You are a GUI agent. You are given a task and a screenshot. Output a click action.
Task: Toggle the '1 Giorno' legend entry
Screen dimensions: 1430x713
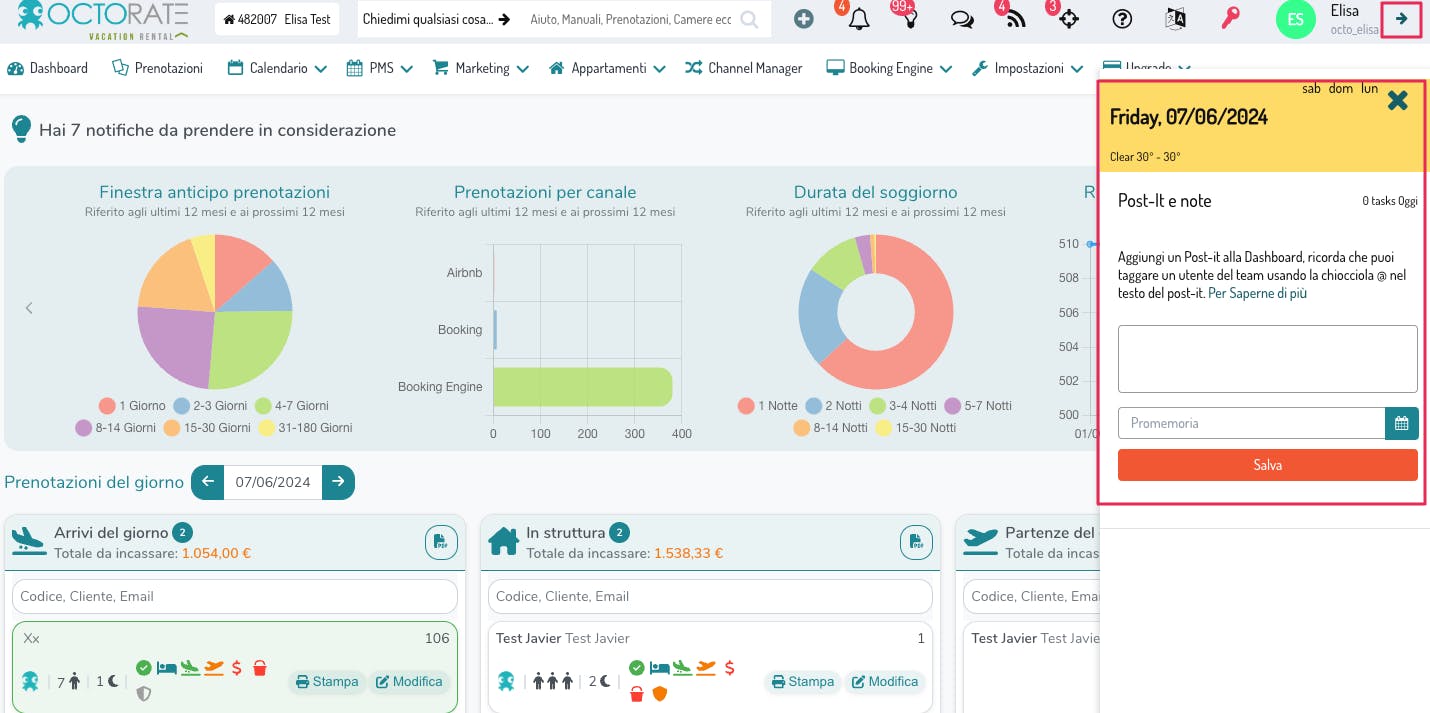pos(132,406)
